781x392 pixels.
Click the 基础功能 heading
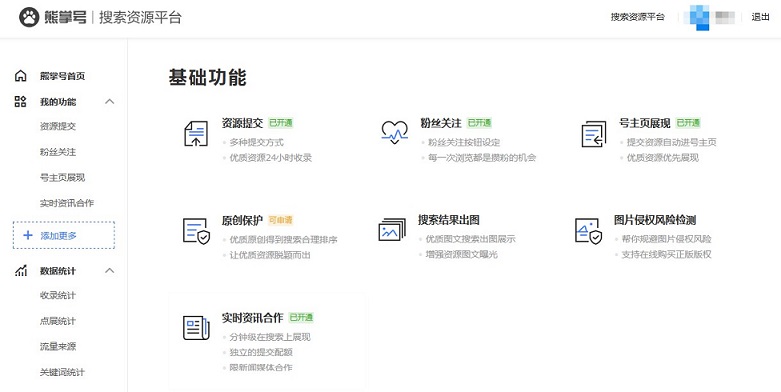(207, 78)
